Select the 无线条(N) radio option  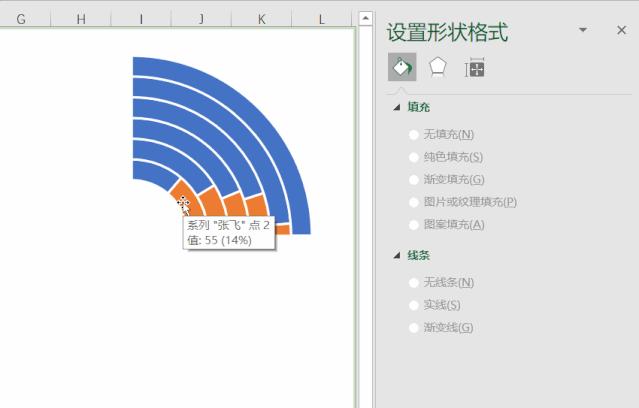click(414, 282)
